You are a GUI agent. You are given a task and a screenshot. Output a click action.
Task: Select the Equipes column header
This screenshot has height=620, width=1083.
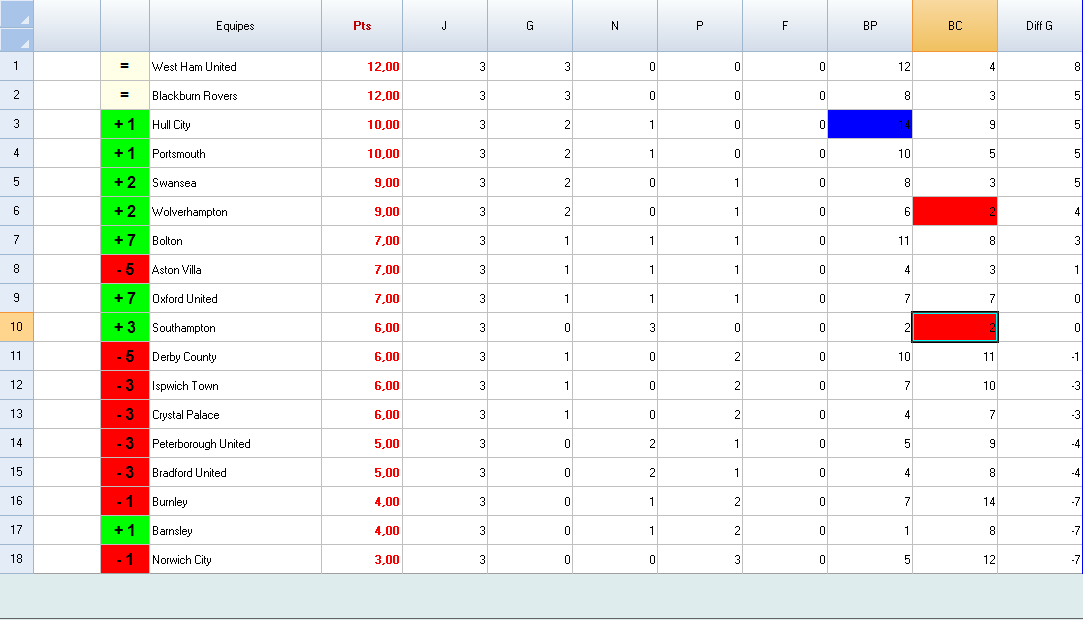(235, 26)
